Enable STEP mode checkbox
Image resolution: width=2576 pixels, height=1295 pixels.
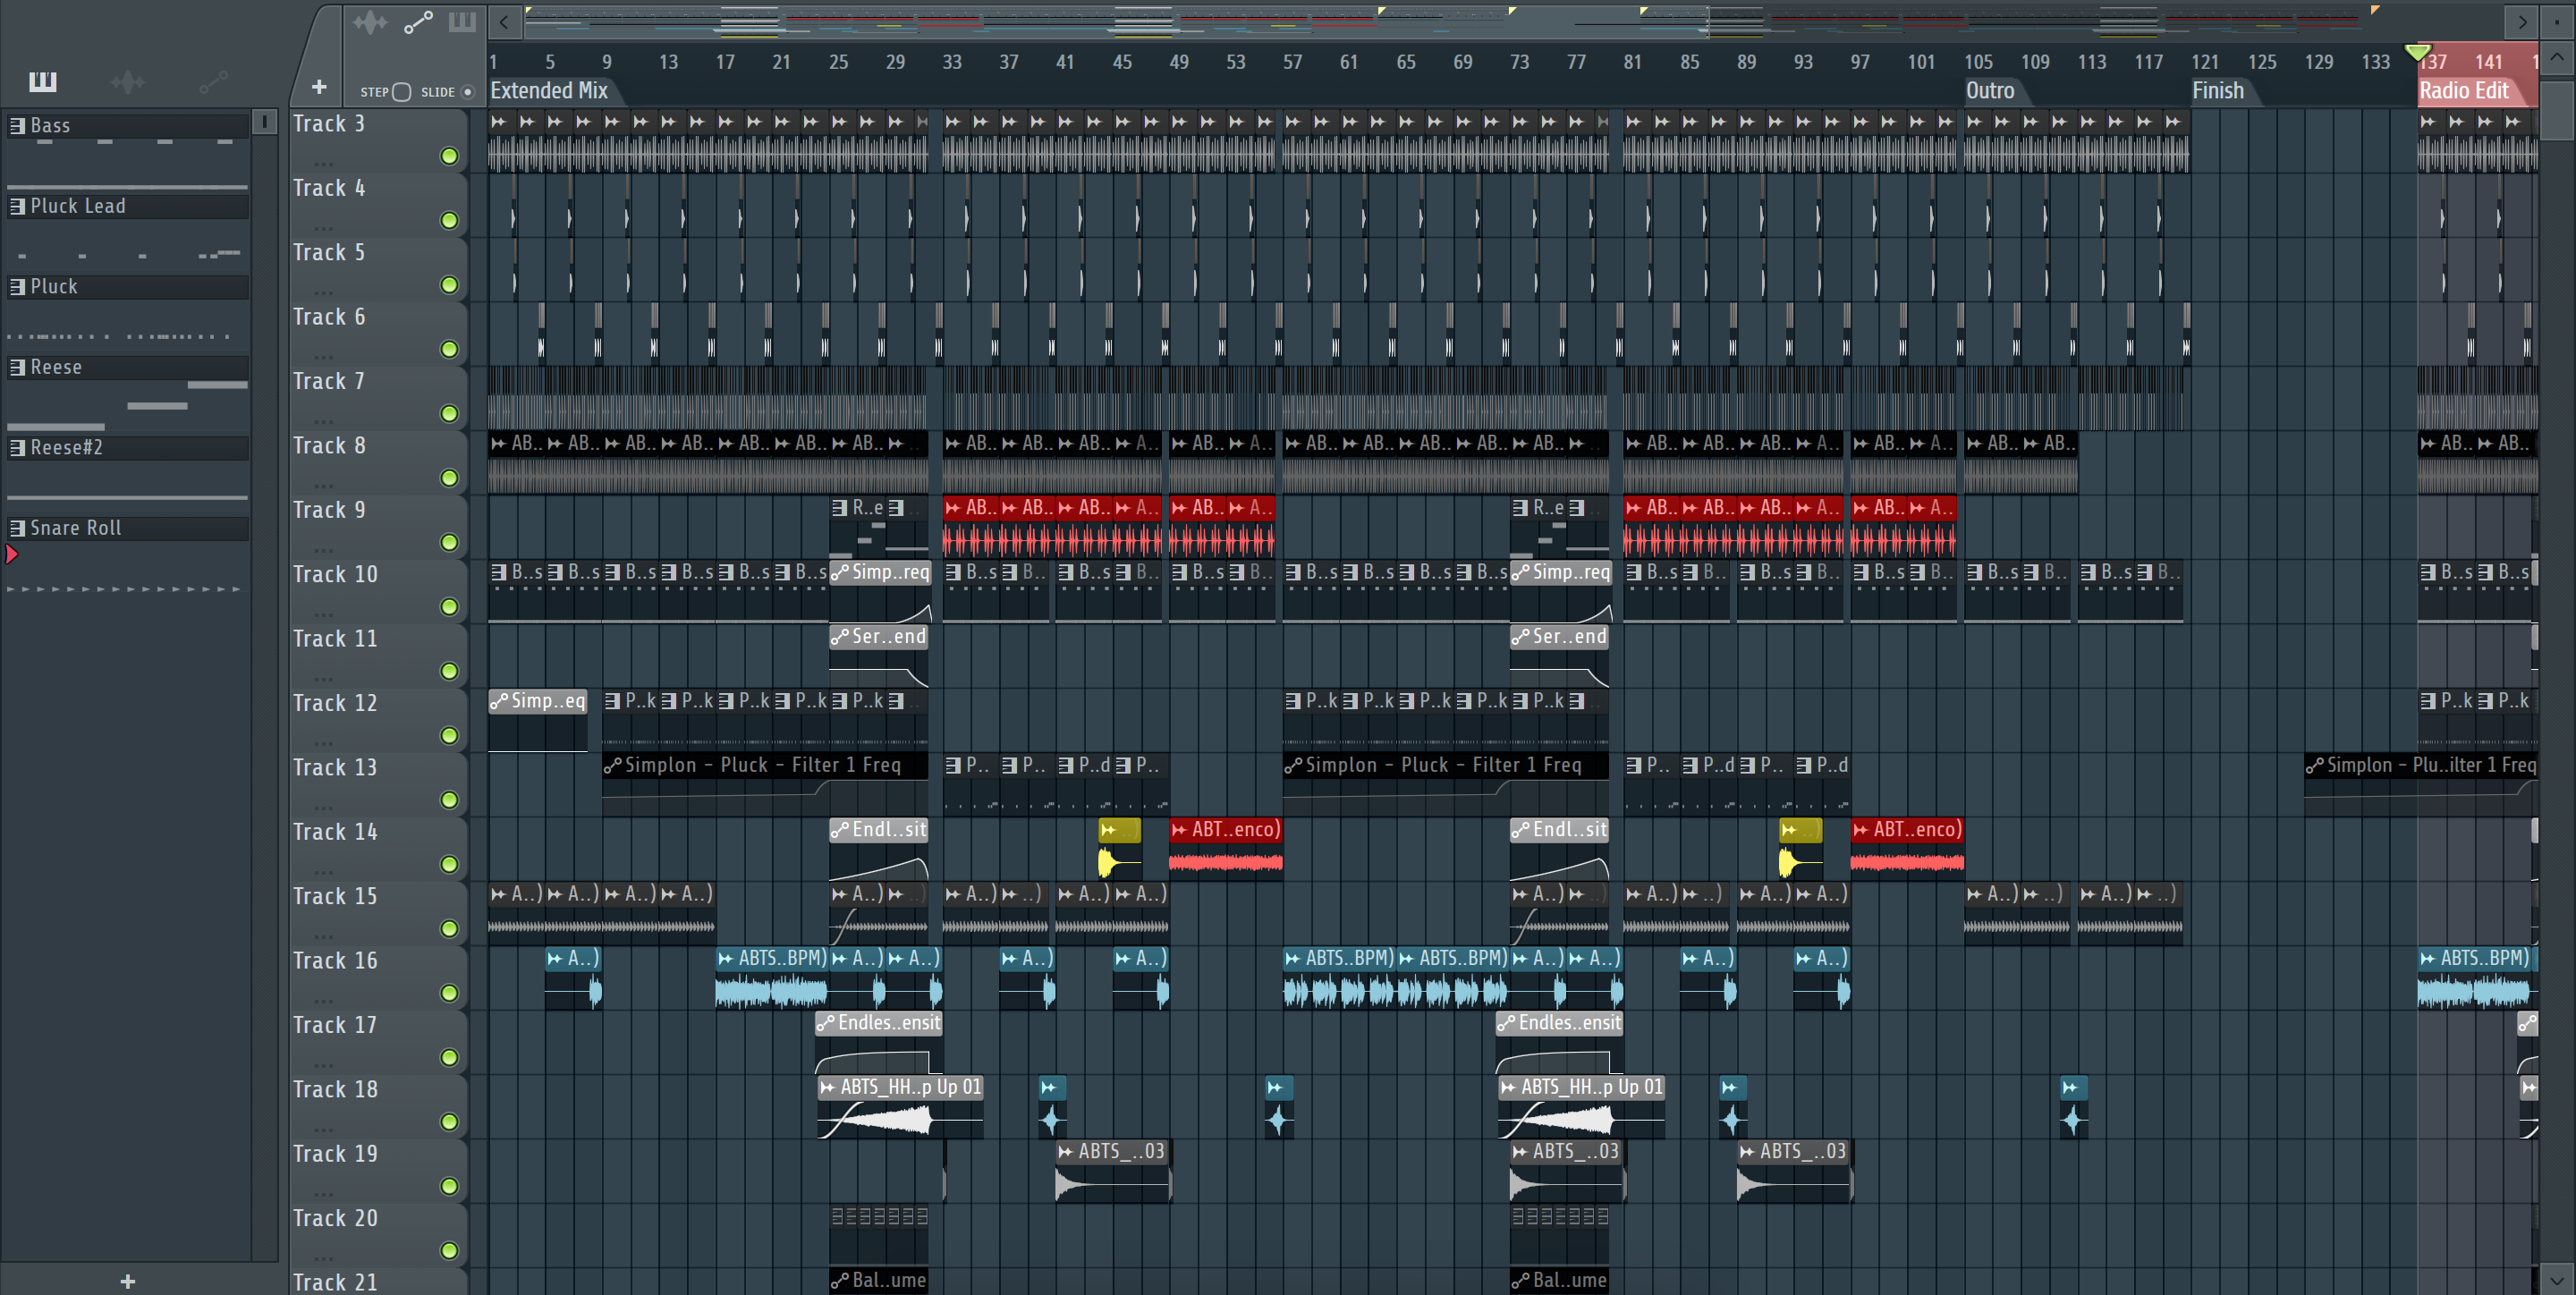coord(401,92)
